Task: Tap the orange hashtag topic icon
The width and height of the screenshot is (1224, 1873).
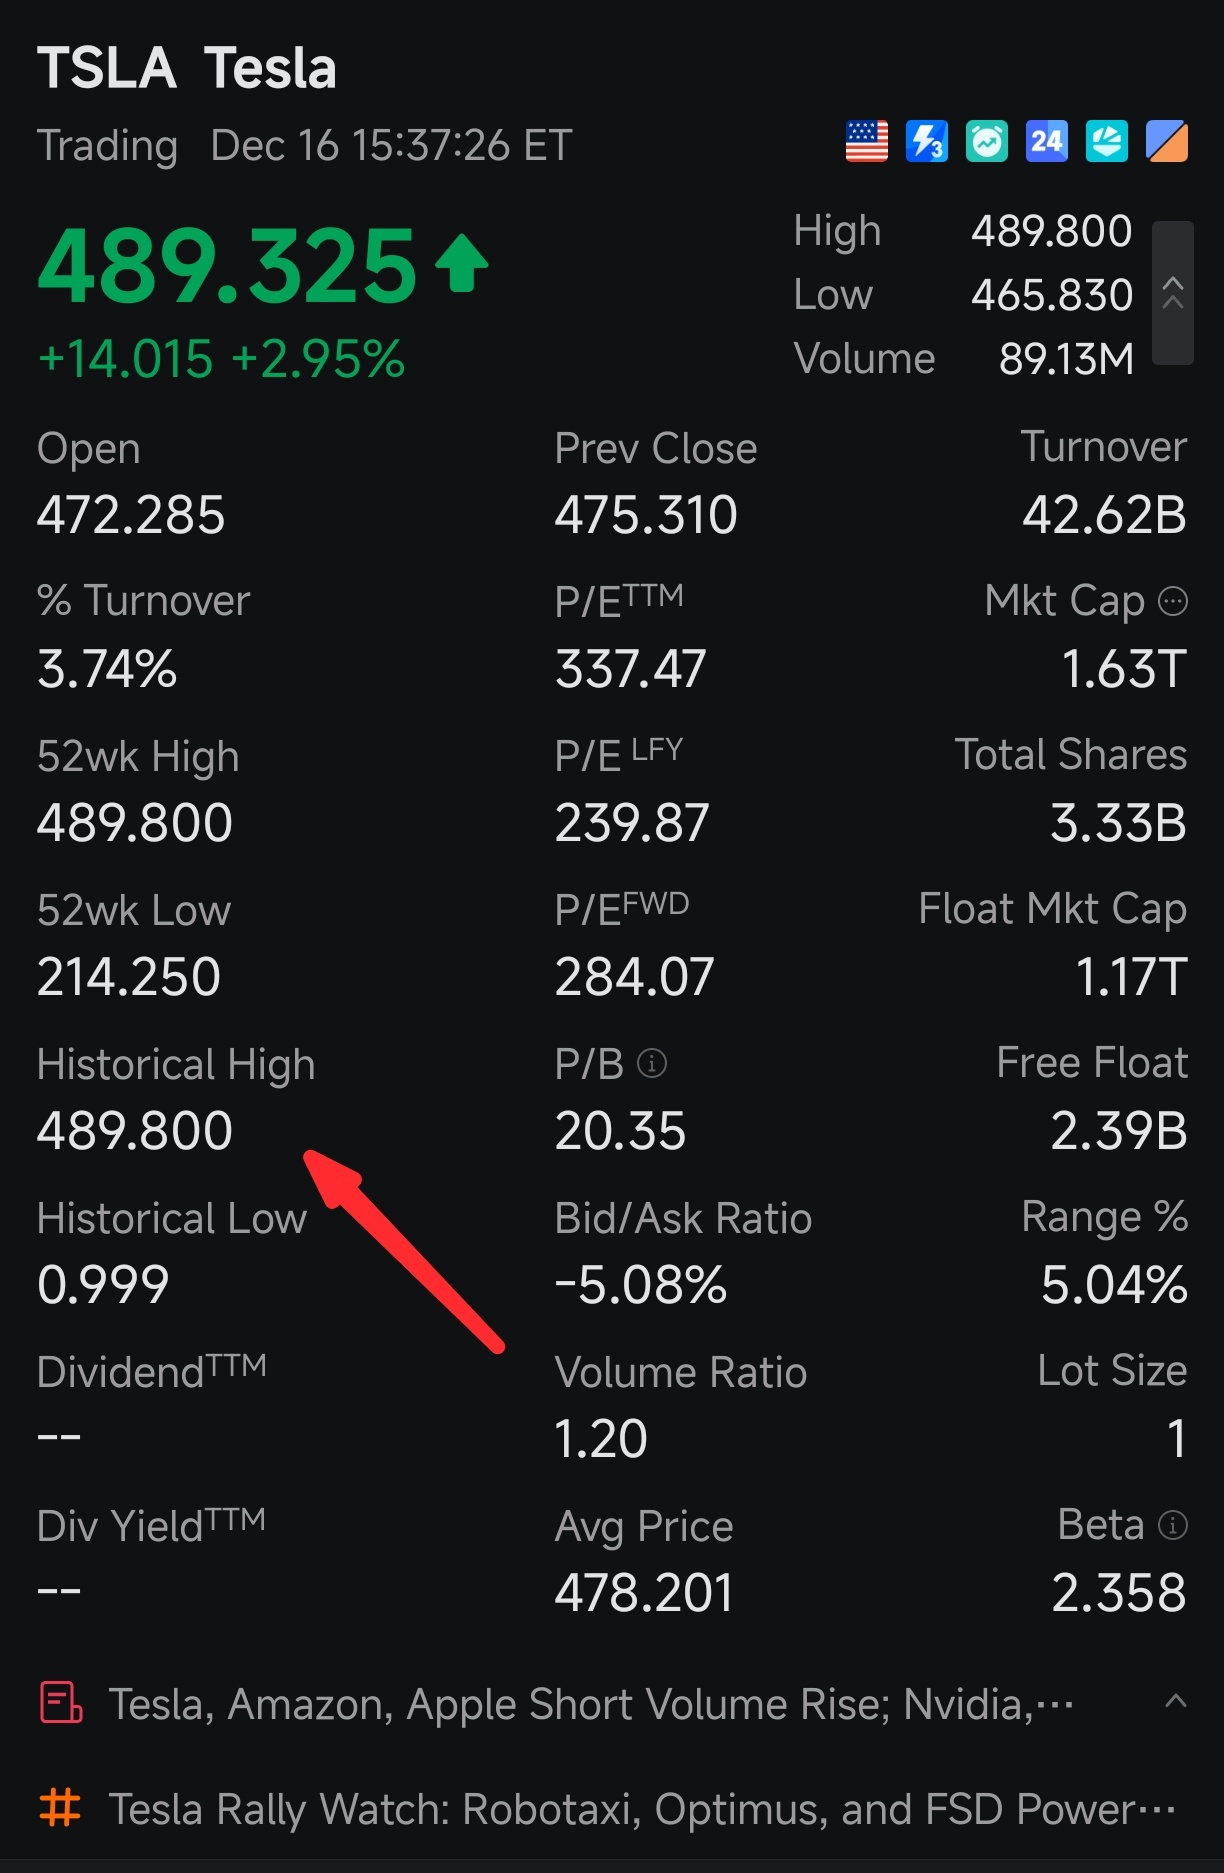Action: click(x=60, y=1808)
